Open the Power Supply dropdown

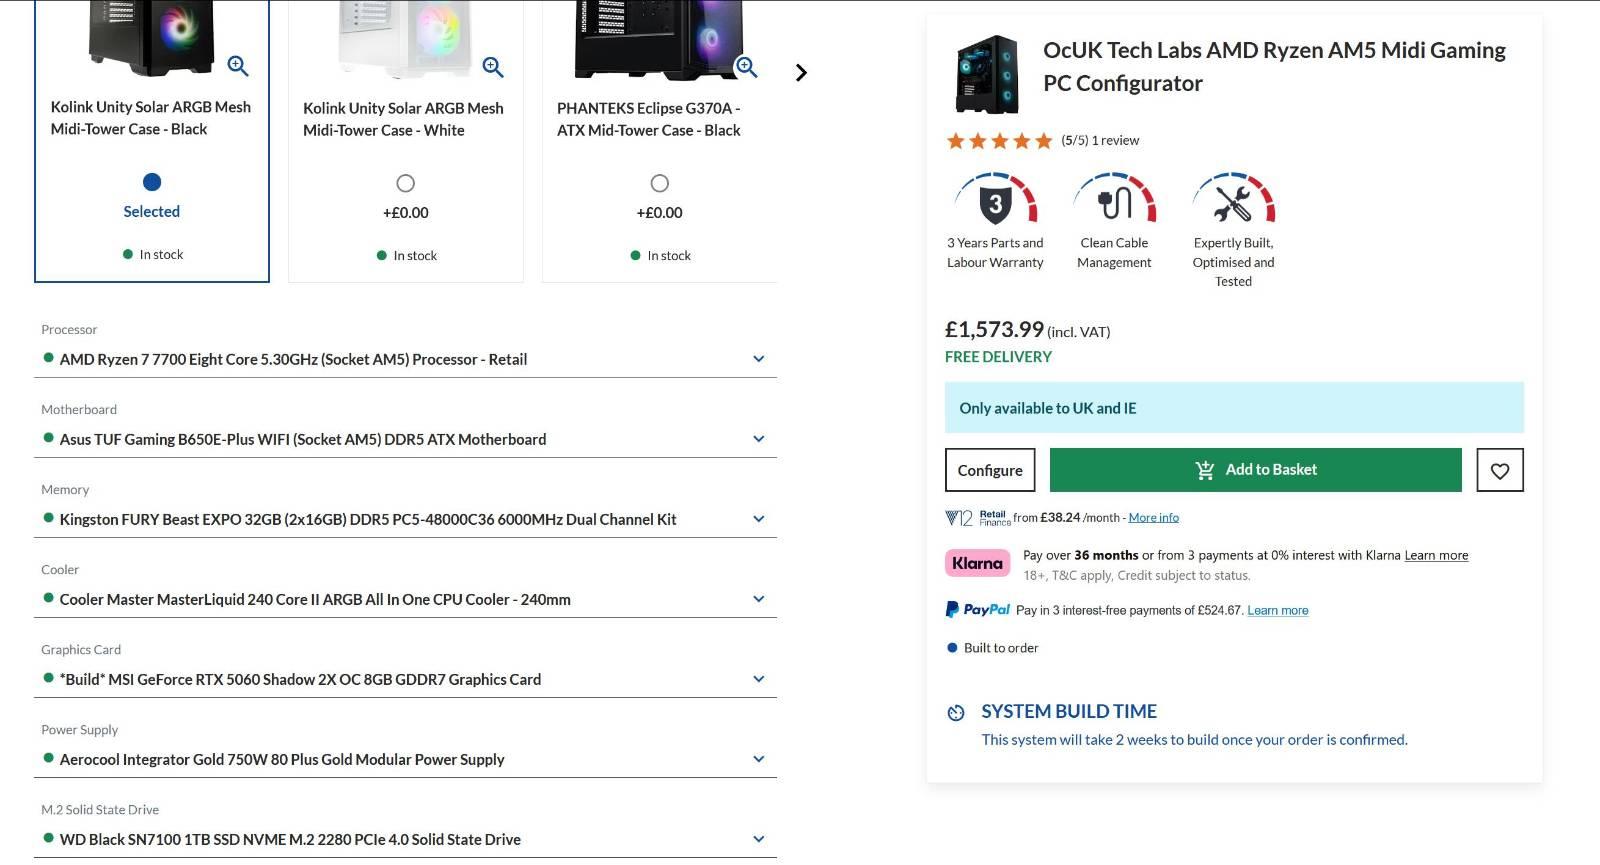(758, 759)
